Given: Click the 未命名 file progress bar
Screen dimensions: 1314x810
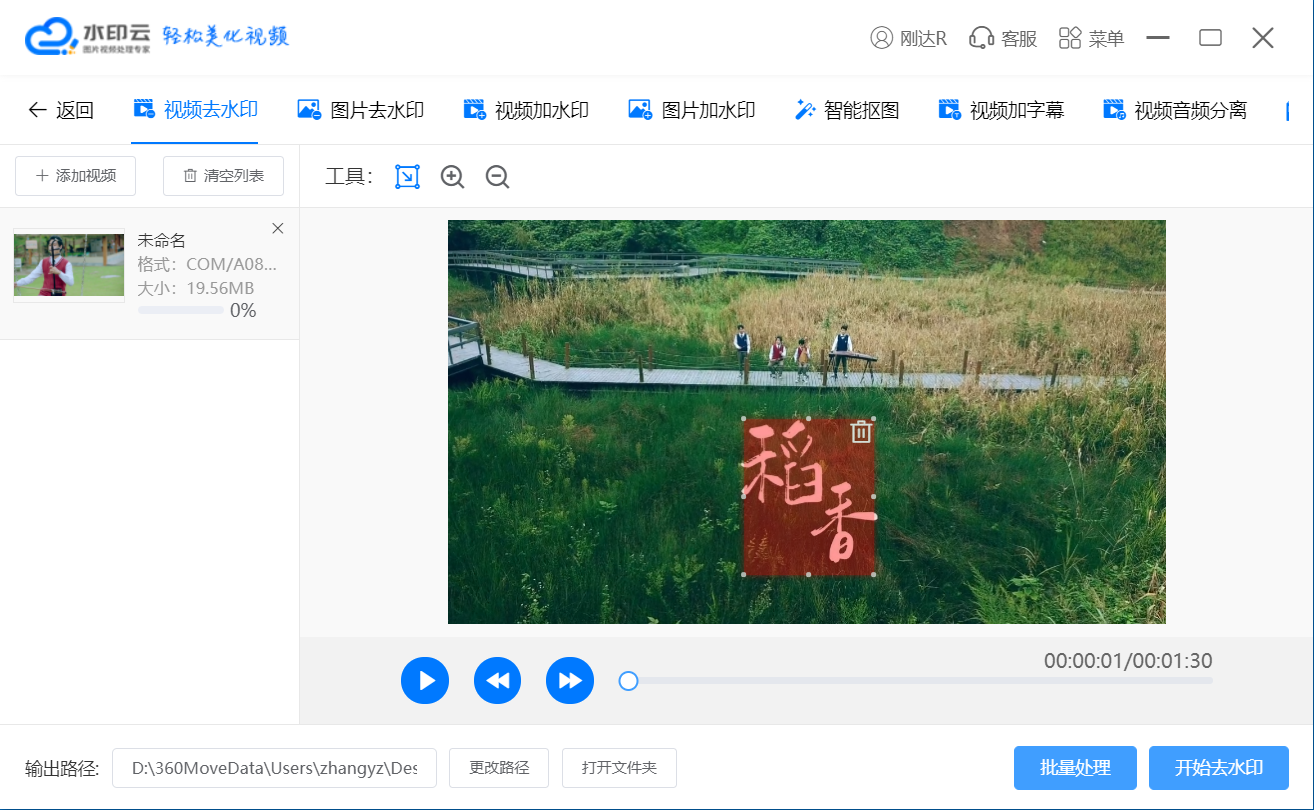Looking at the screenshot, I should 181,311.
